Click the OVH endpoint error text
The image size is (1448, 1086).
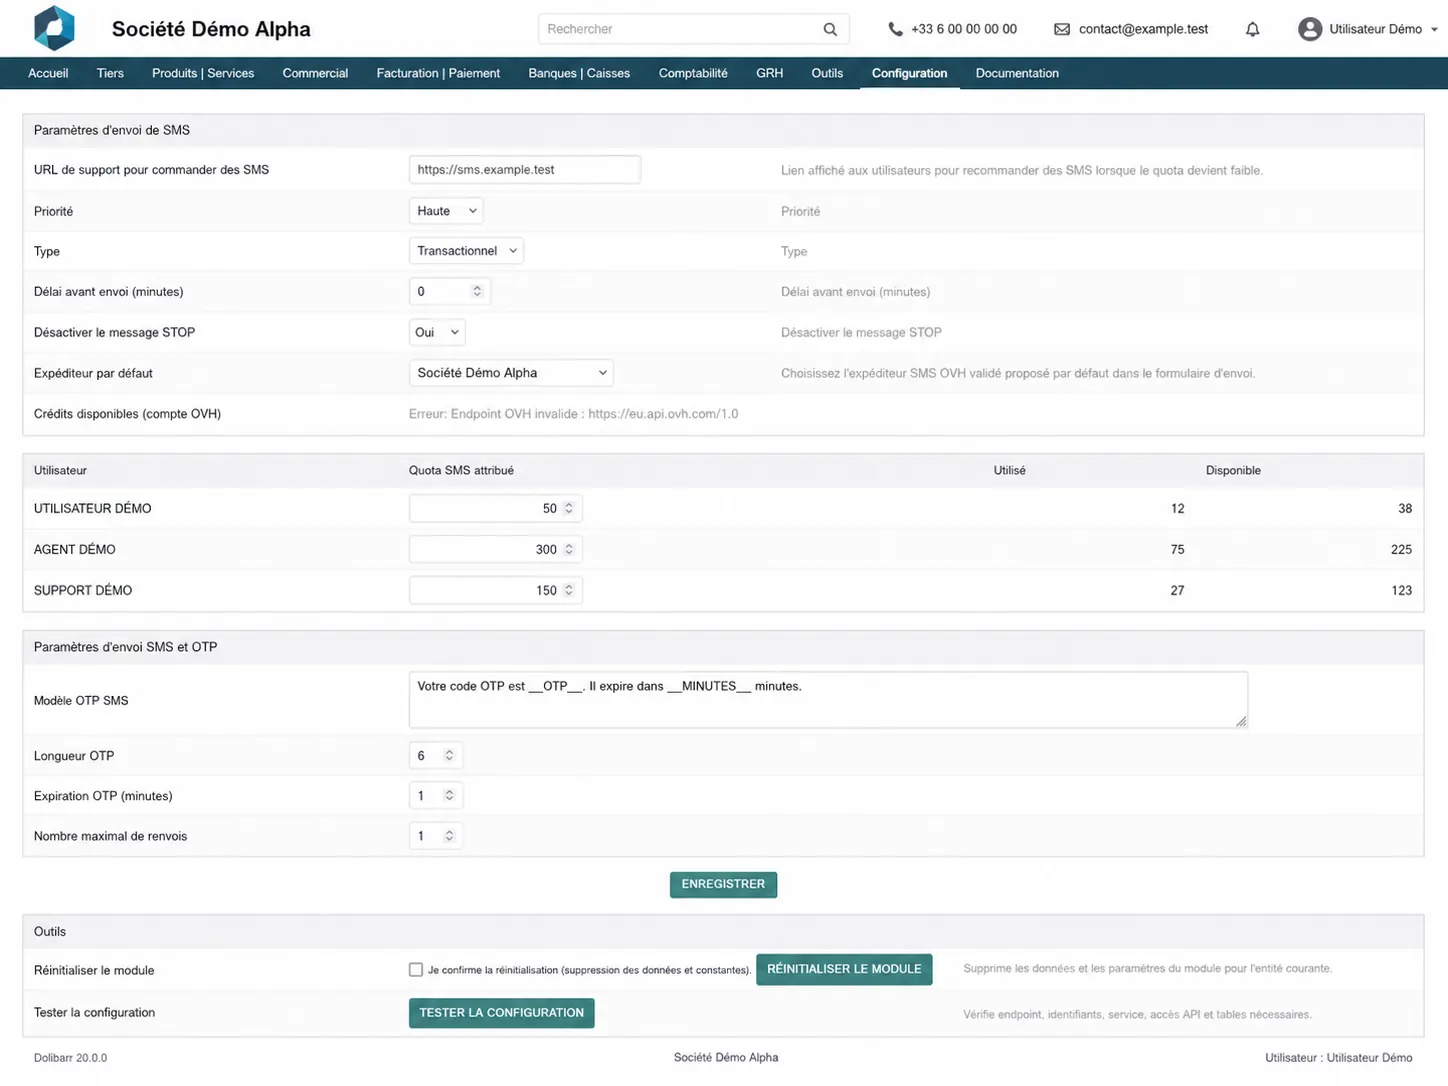click(573, 414)
